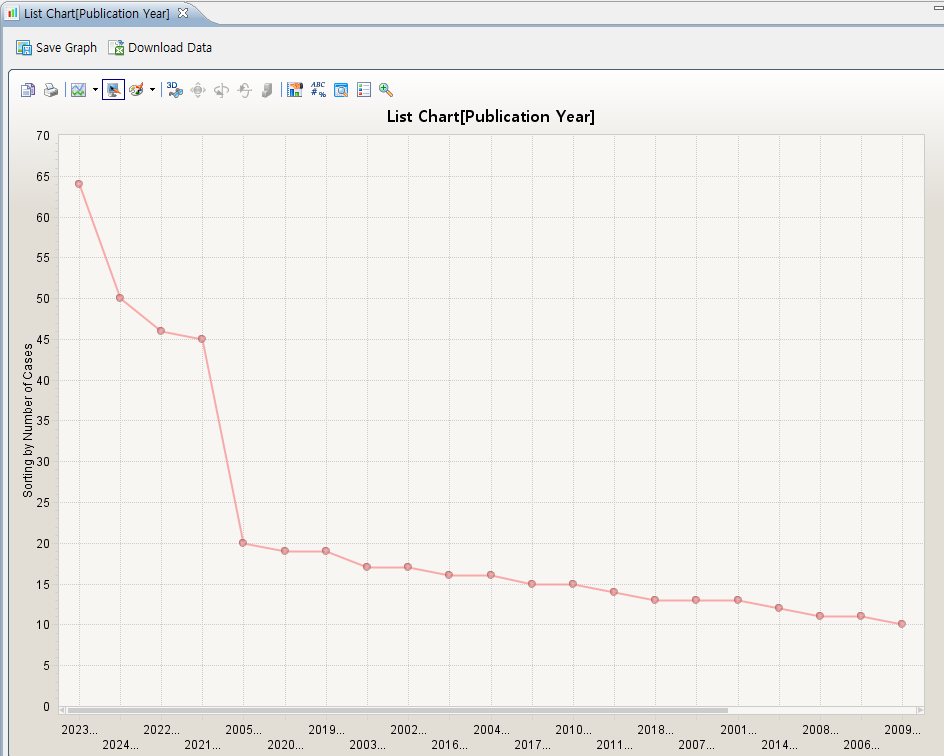Click the Save Graph button
The height and width of the screenshot is (756, 944).
pos(57,47)
